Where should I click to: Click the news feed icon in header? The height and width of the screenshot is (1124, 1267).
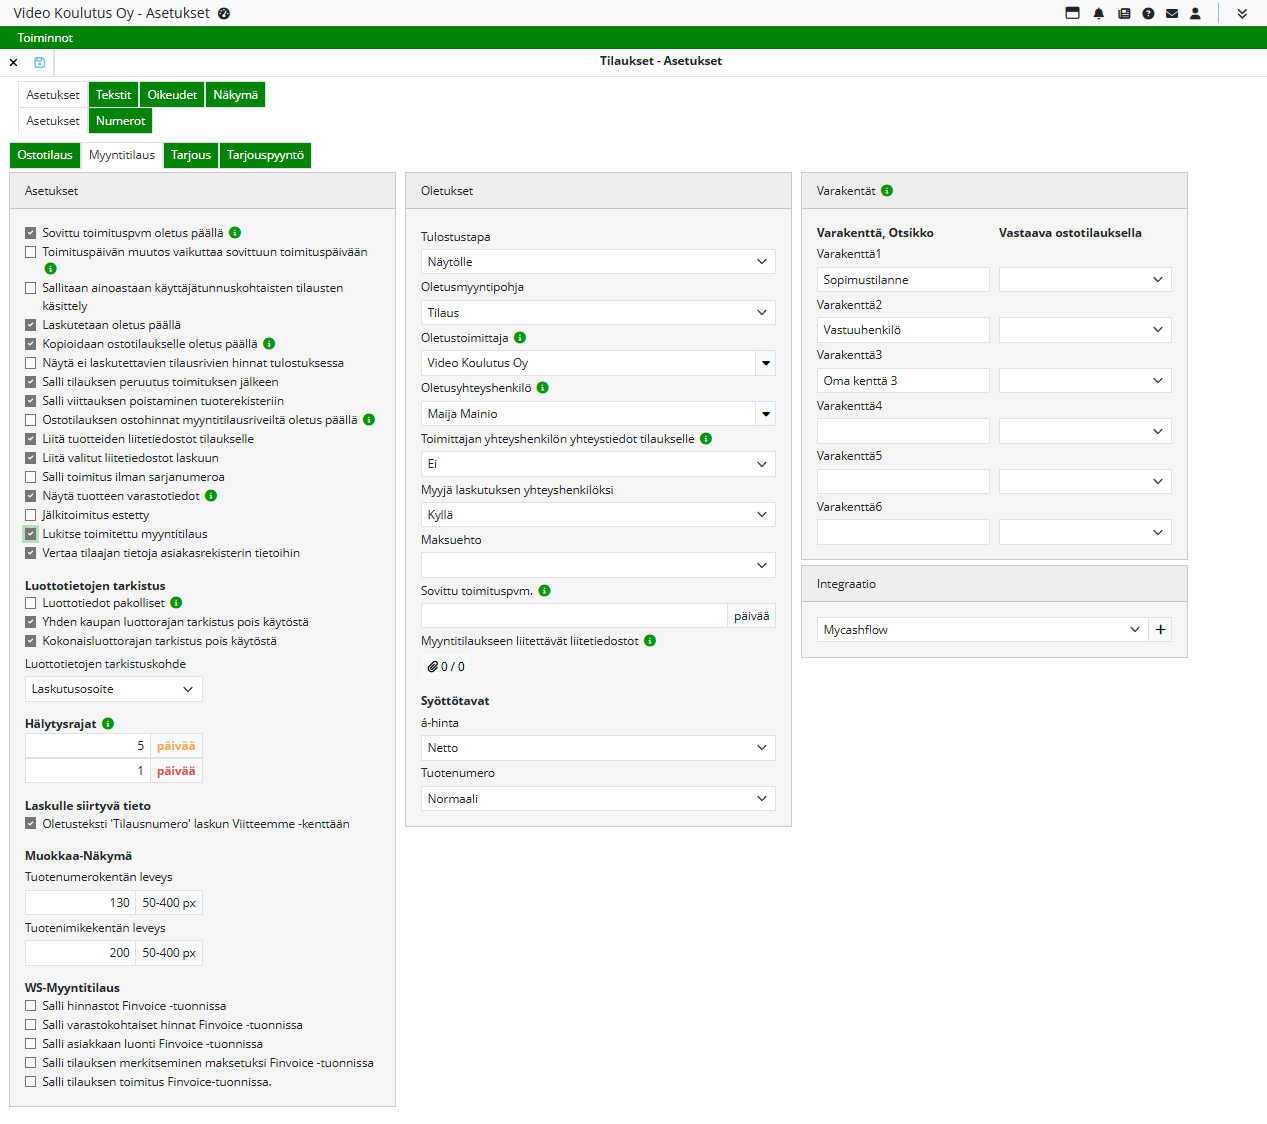(x=1124, y=14)
